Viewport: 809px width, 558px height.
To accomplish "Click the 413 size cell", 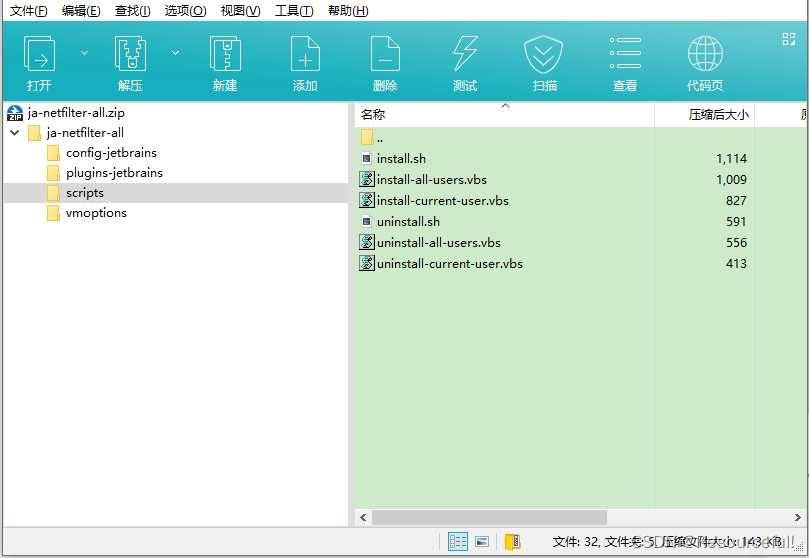I will tap(736, 264).
